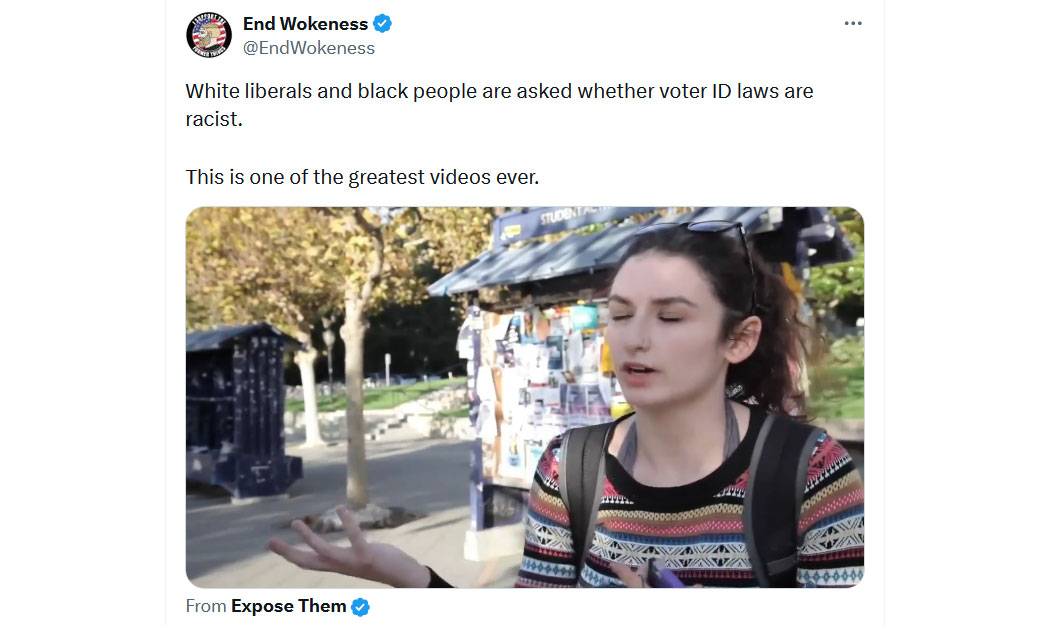Click the verified checkmark beside Expose Them
The width and height of the screenshot is (1050, 626).
pos(360,607)
